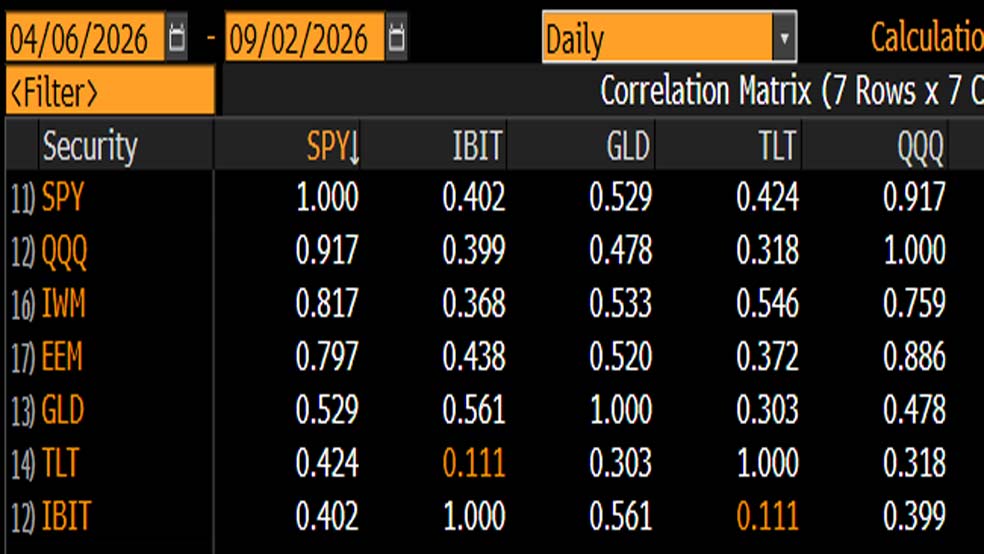Open the calendar icon beside start date 04/06/2026
The width and height of the screenshot is (984, 554).
tap(176, 37)
